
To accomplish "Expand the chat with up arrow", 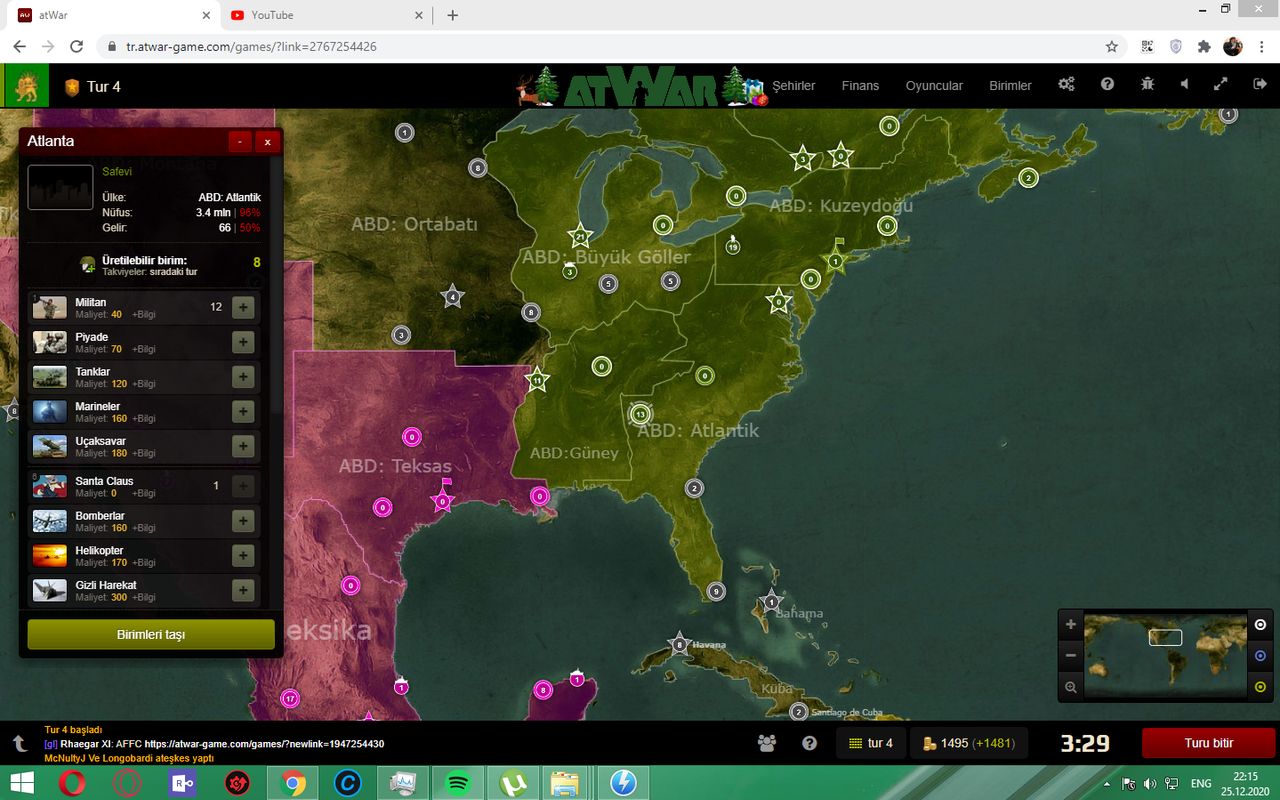I will tap(19, 744).
